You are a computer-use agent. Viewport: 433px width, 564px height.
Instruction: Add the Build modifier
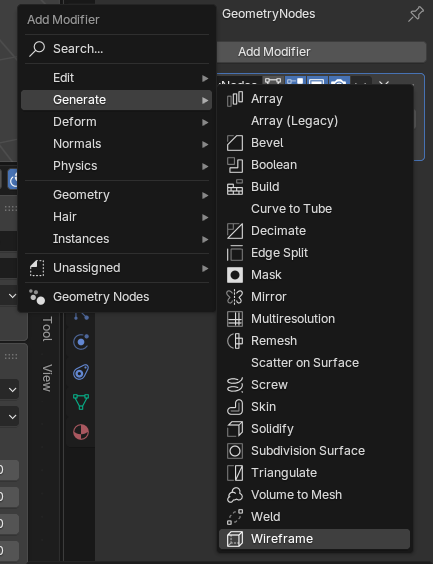pyautogui.click(x=314, y=187)
